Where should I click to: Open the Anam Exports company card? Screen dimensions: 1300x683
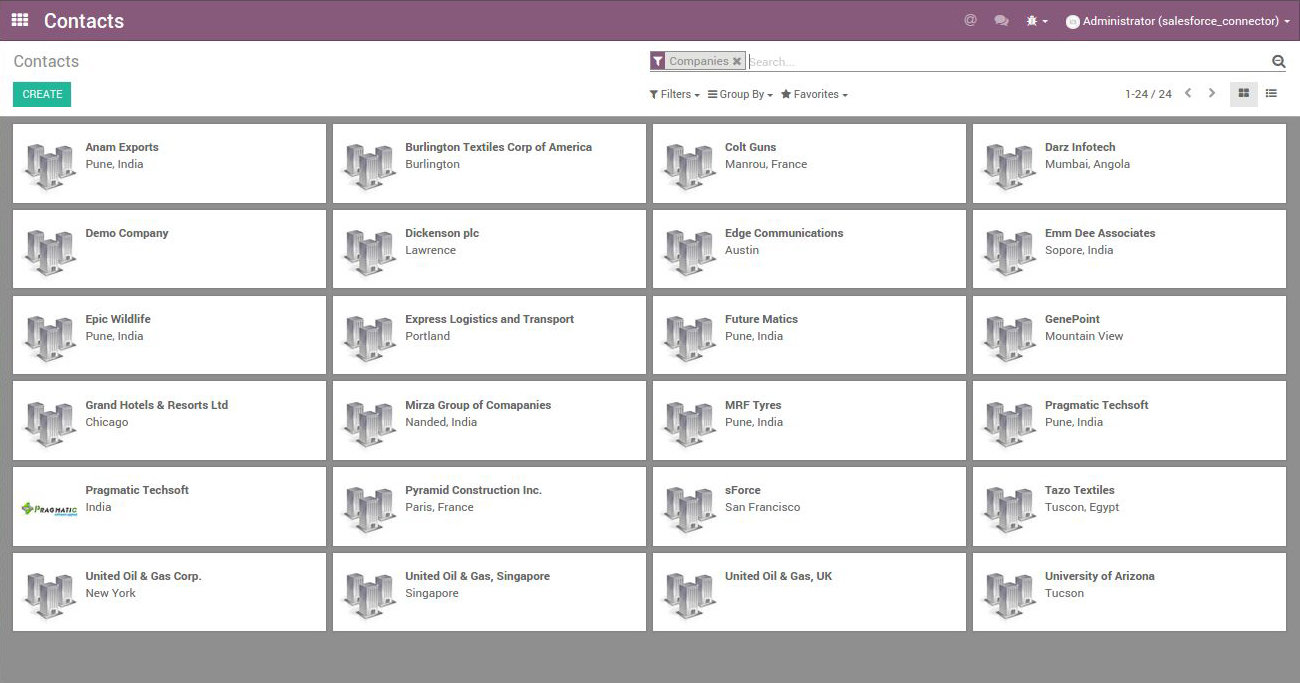169,164
